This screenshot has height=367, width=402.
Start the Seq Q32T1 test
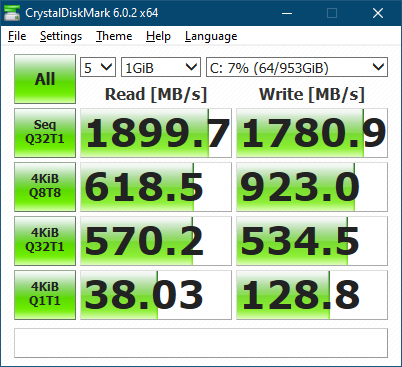(x=45, y=133)
